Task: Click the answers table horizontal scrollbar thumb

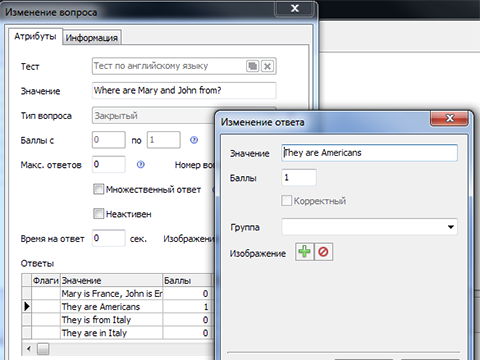Action: click(43, 349)
